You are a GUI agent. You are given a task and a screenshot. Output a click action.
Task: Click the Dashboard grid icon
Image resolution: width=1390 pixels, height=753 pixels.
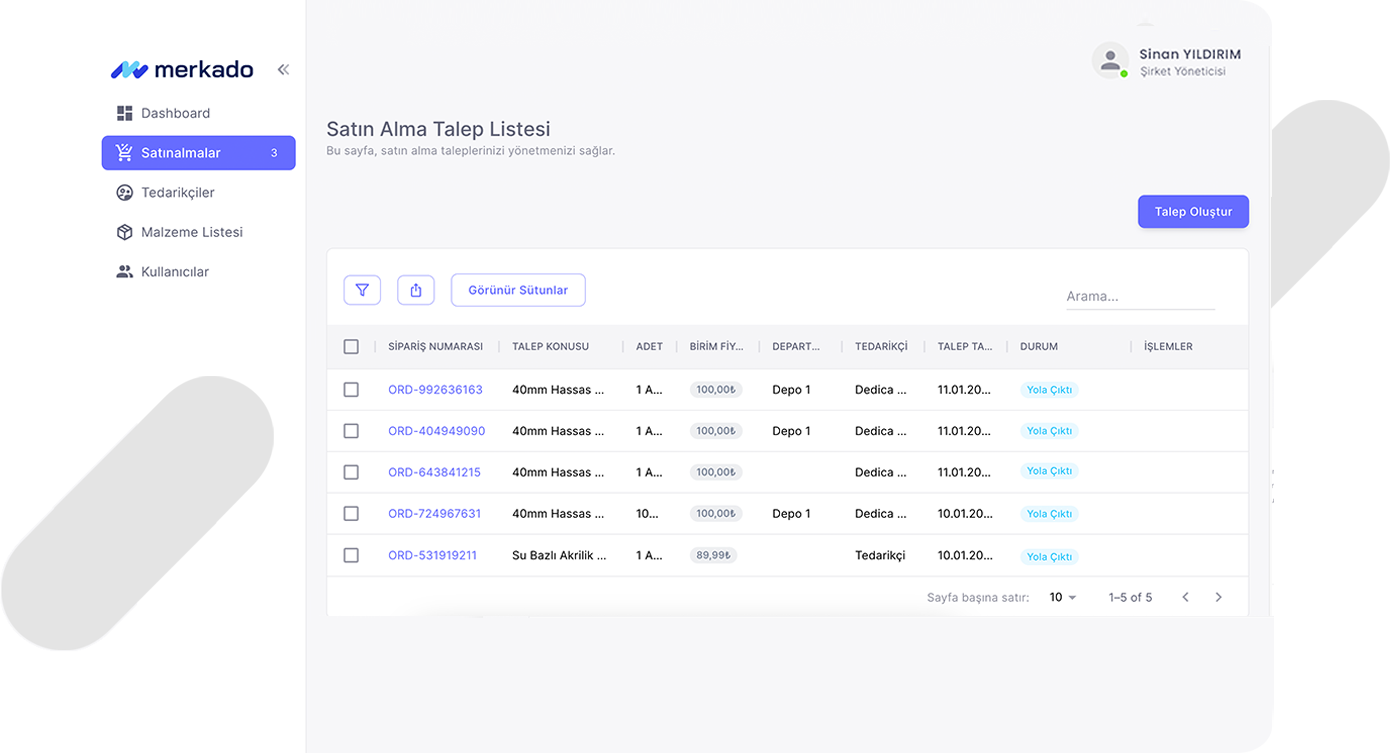[125, 113]
